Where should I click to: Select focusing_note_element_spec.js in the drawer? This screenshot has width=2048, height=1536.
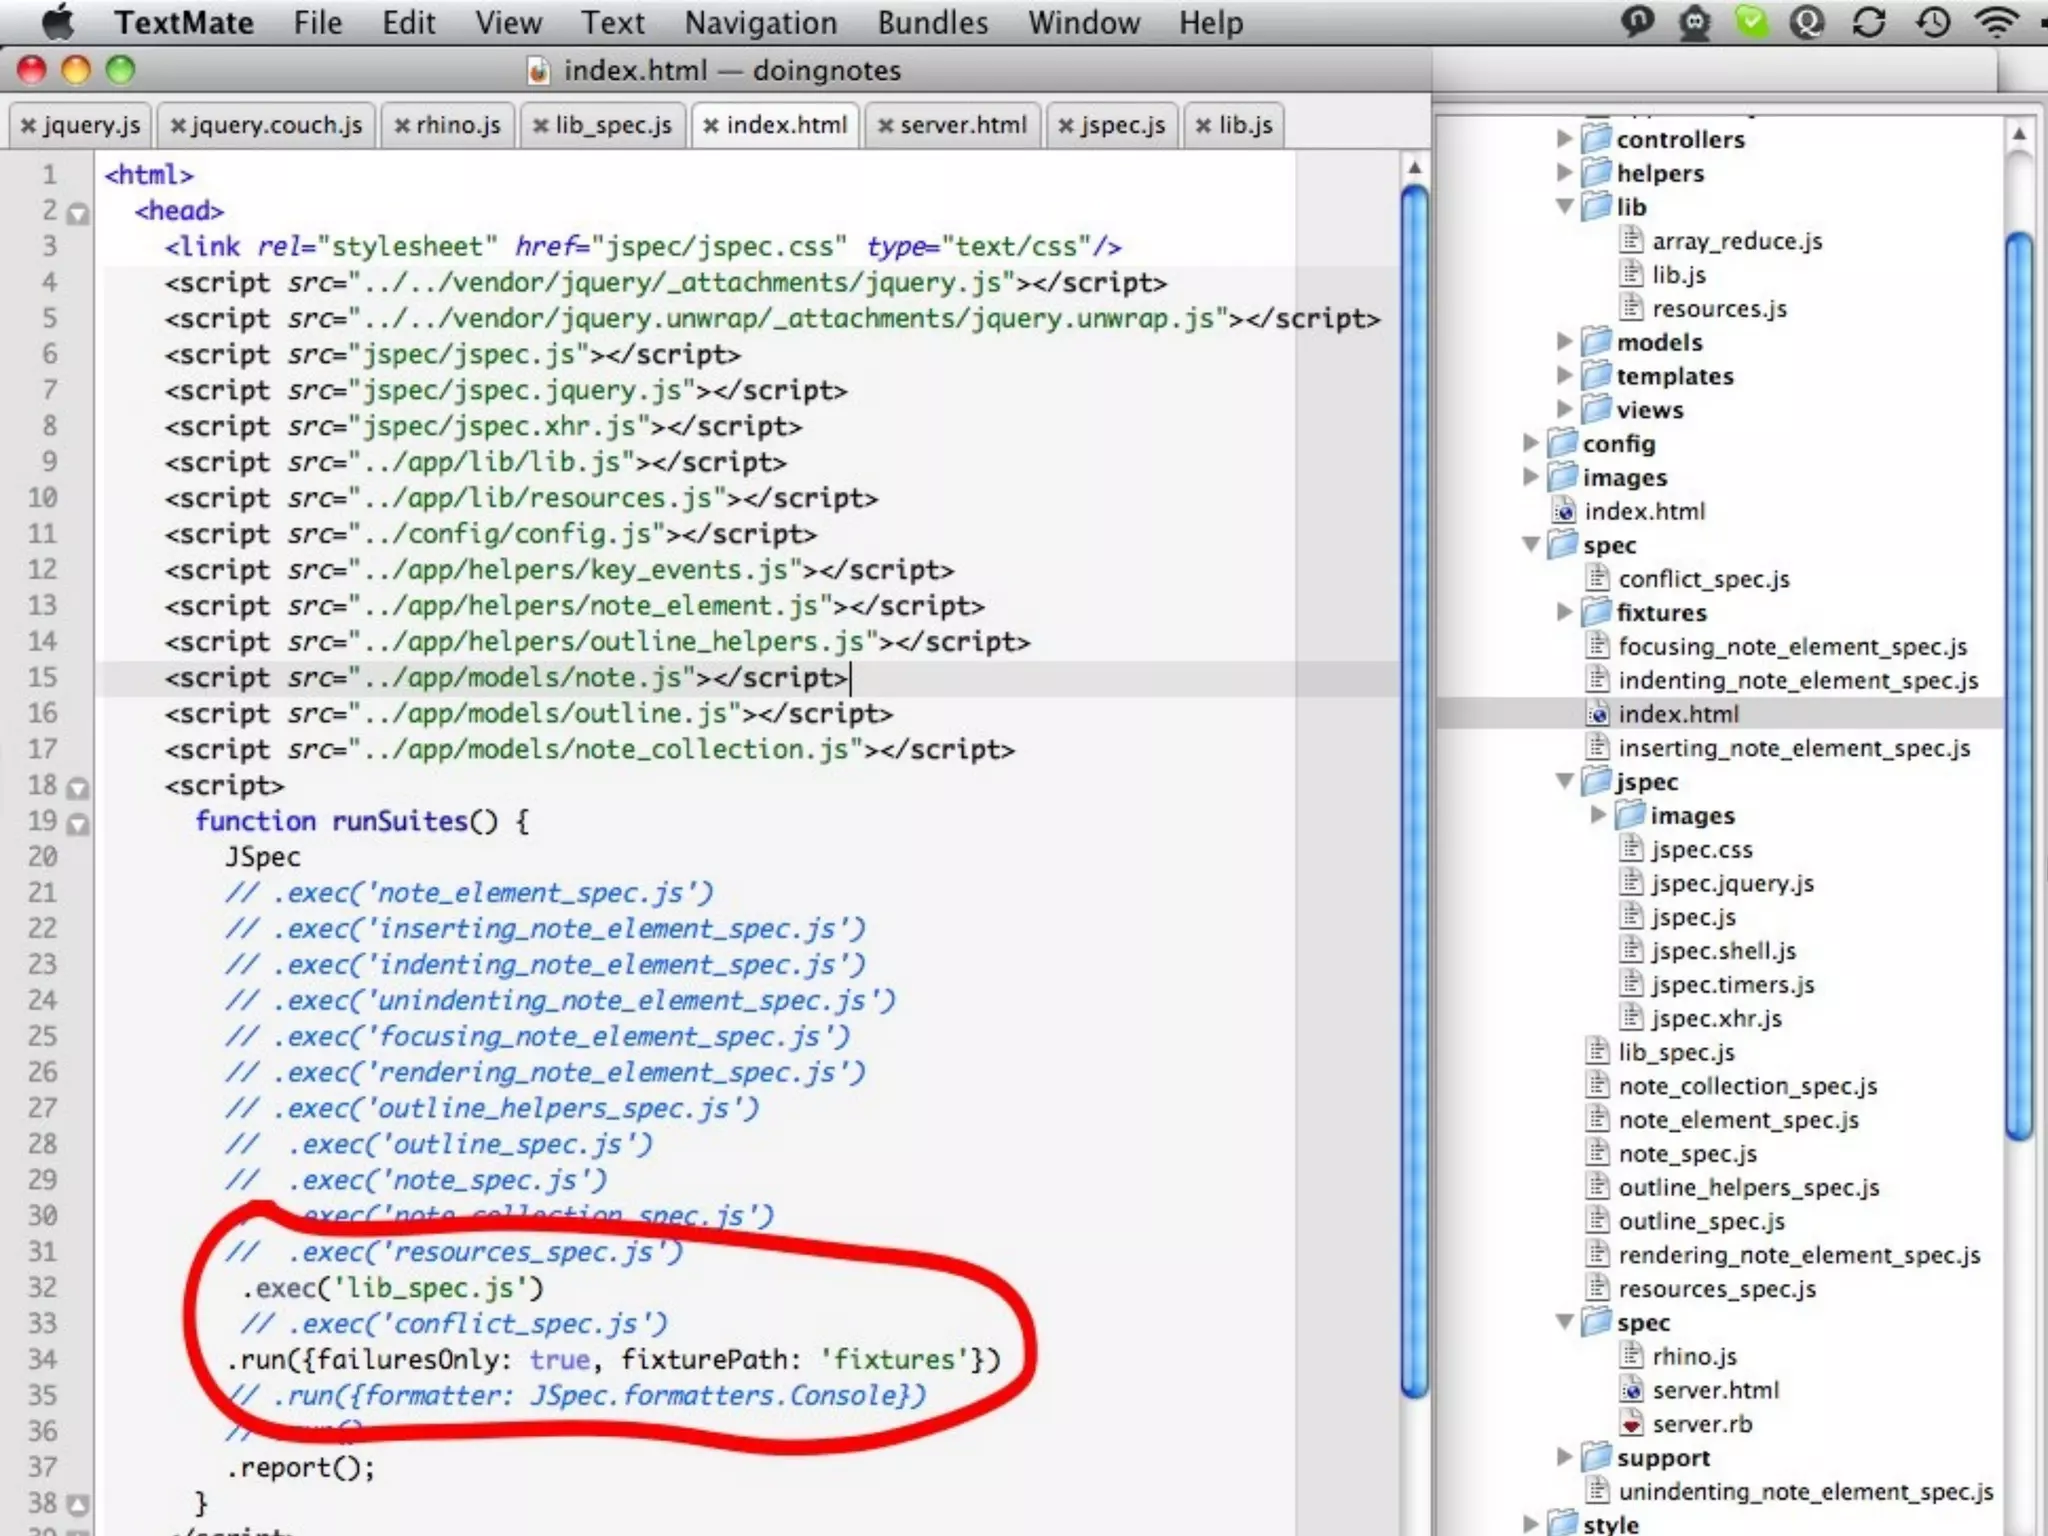click(1793, 646)
